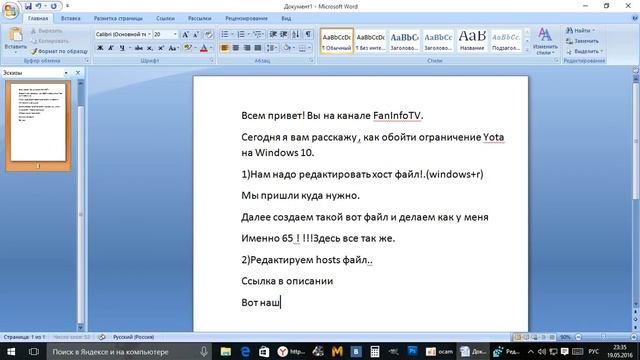The width and height of the screenshot is (640, 360).
Task: Toggle superscript x² formatting
Action: [x=161, y=48]
